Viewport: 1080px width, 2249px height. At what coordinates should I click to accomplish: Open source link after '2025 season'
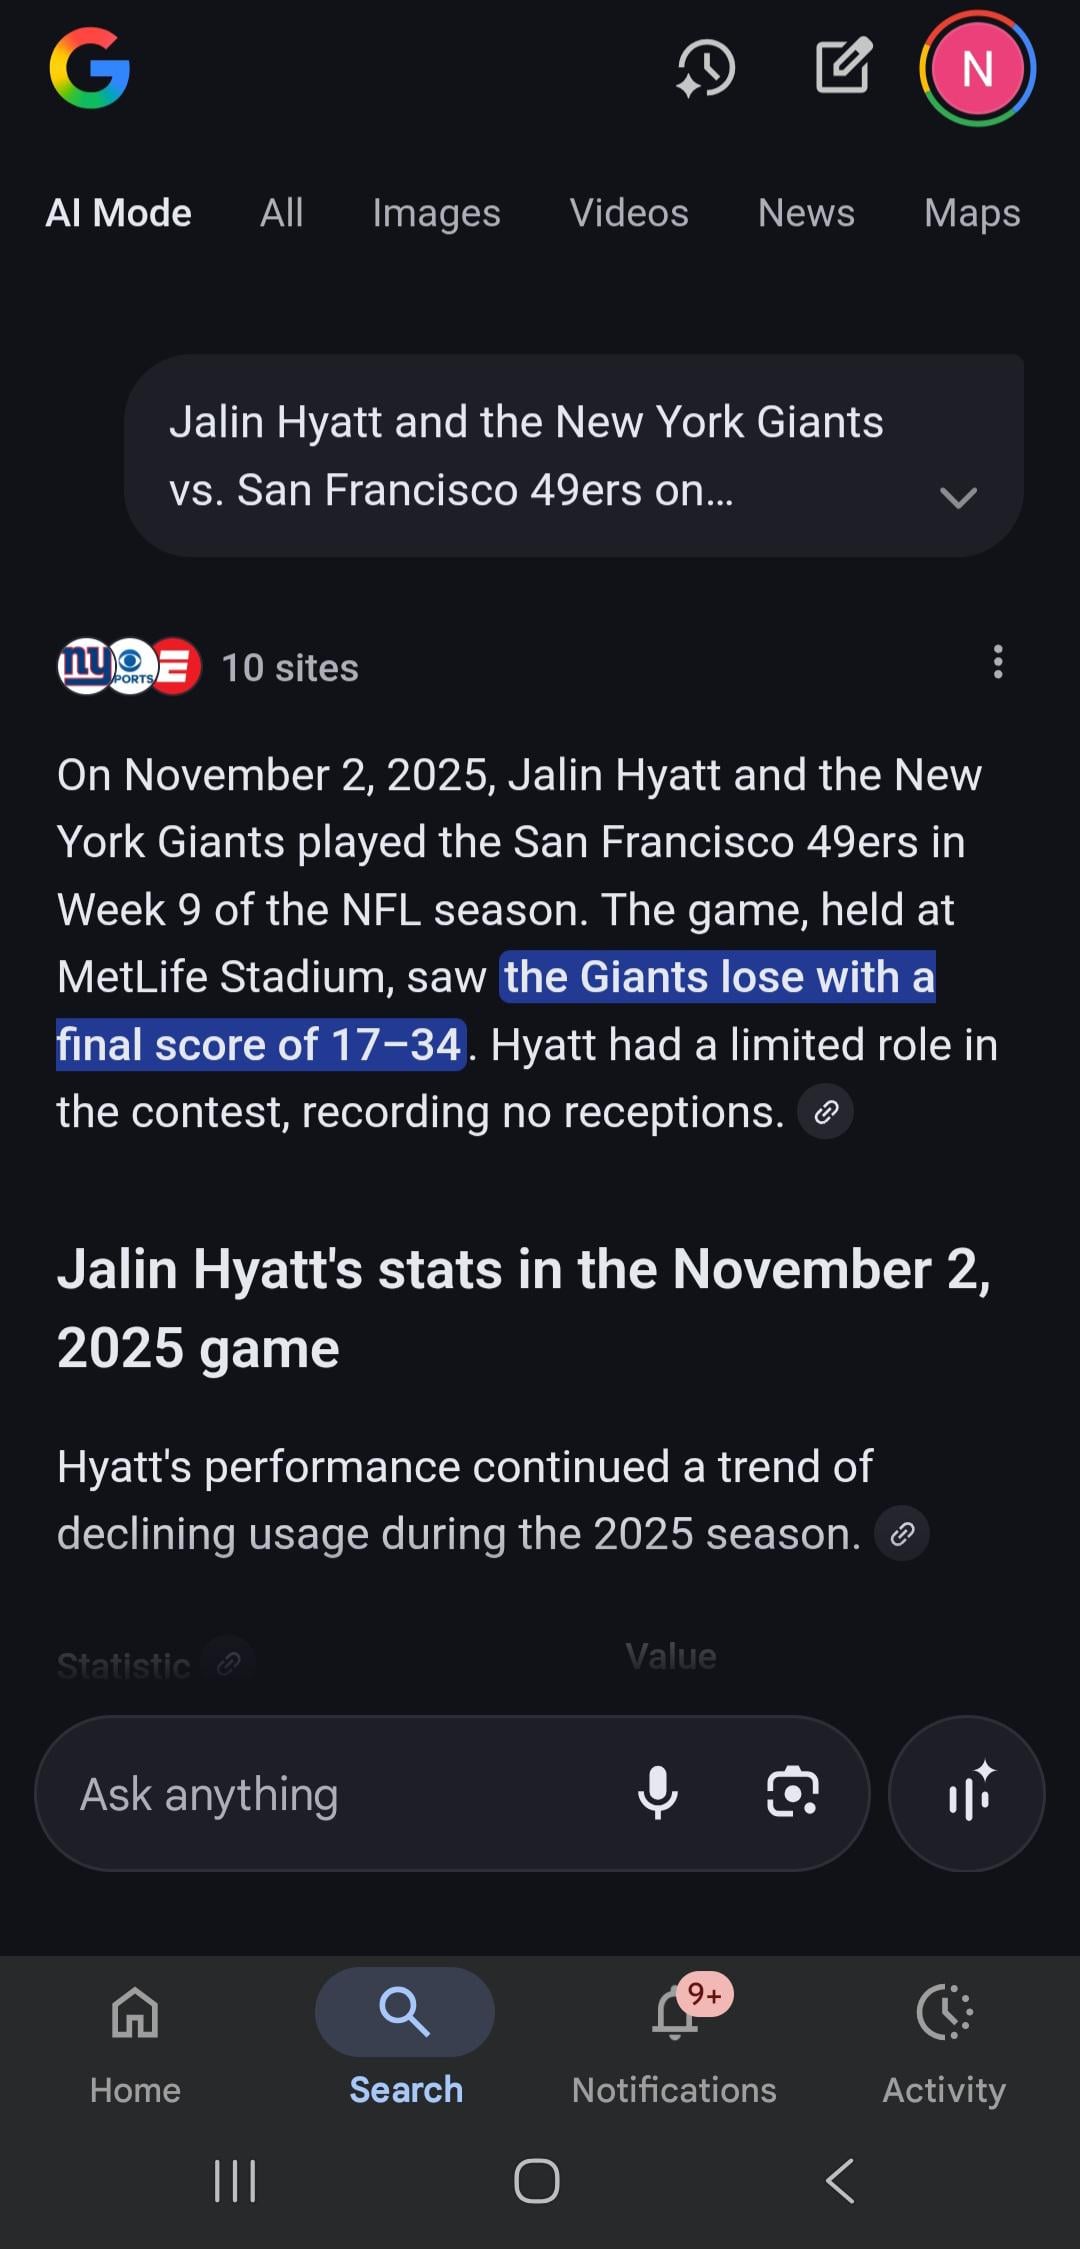pyautogui.click(x=902, y=1534)
